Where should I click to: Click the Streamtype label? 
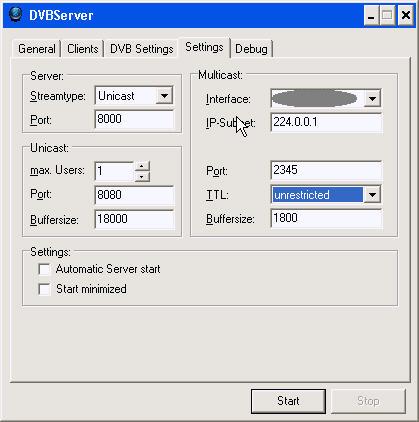58,96
